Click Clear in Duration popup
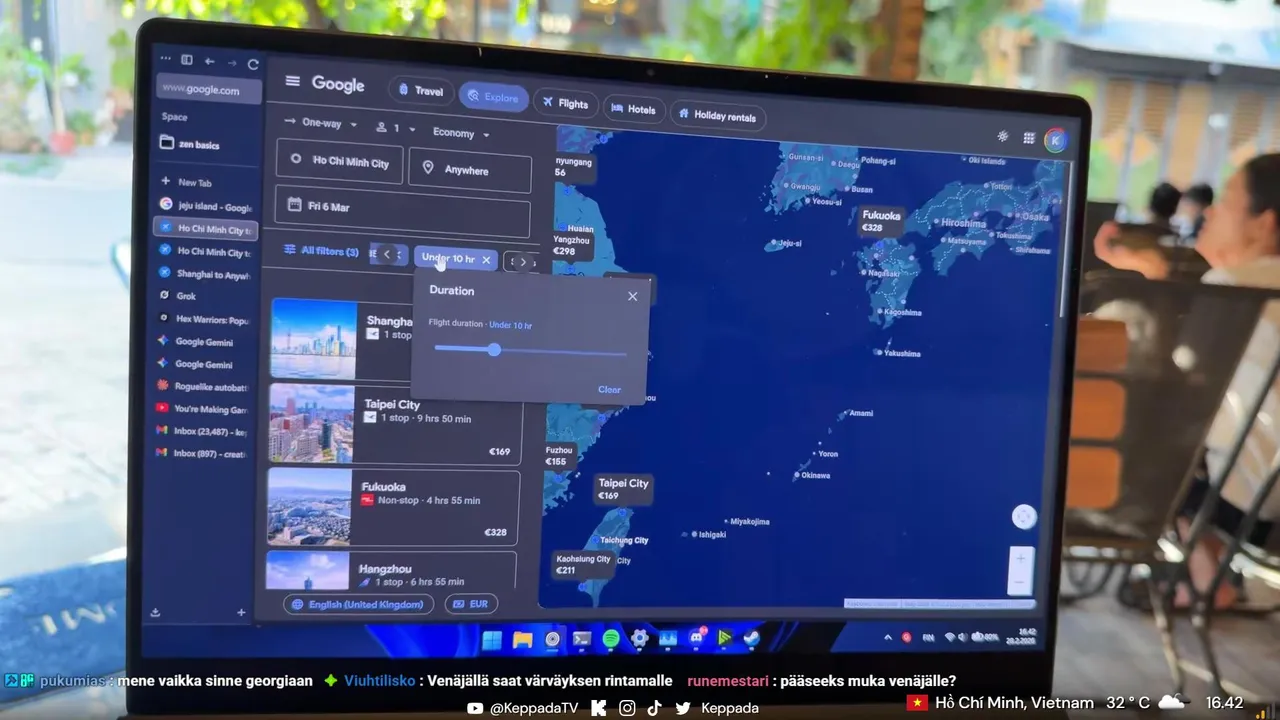This screenshot has height=720, width=1280. click(x=609, y=390)
